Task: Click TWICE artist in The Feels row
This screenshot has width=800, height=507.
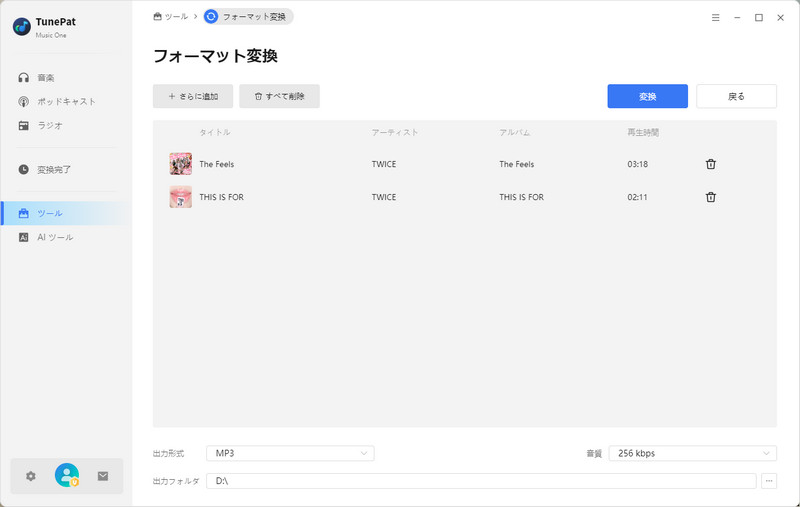Action: (384, 164)
